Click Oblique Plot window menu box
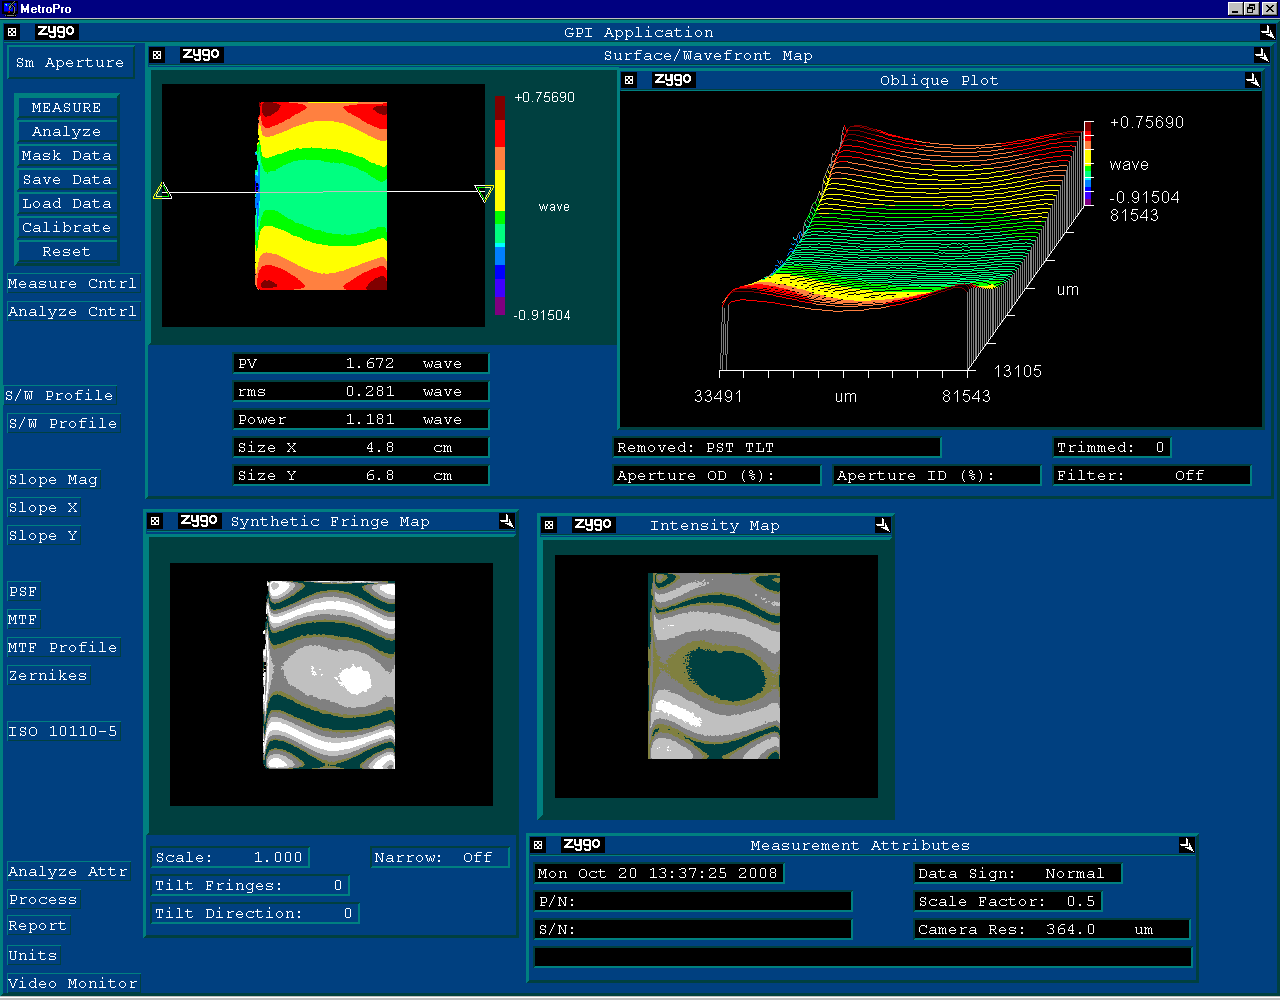The height and width of the screenshot is (1000, 1280). pos(629,80)
